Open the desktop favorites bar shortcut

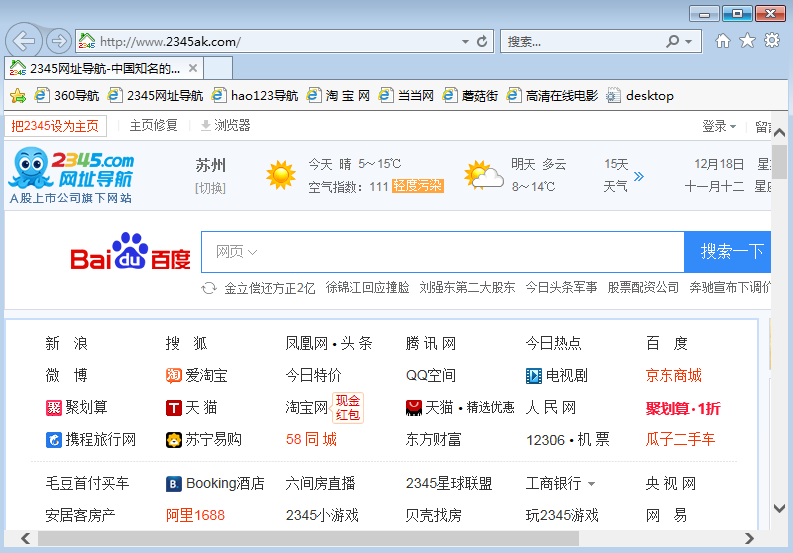point(640,96)
